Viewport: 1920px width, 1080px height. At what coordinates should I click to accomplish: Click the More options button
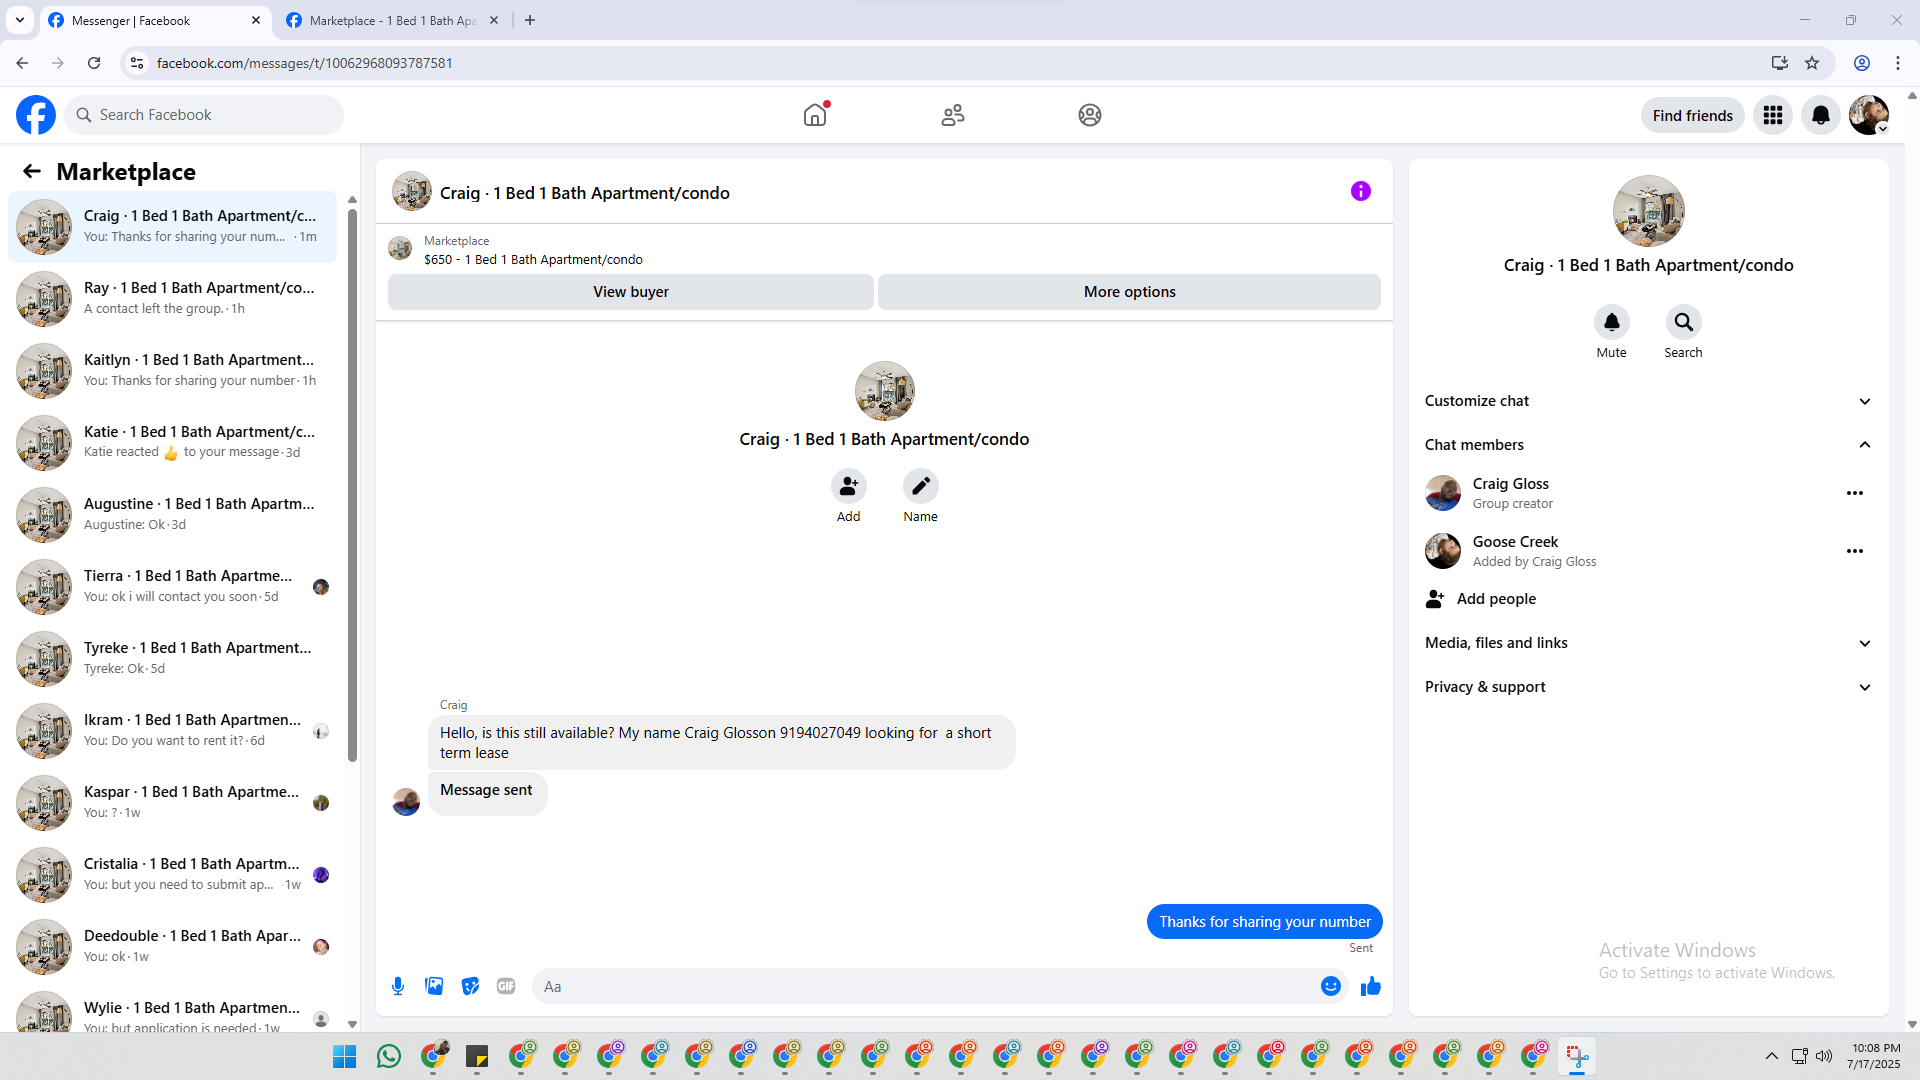(1130, 292)
